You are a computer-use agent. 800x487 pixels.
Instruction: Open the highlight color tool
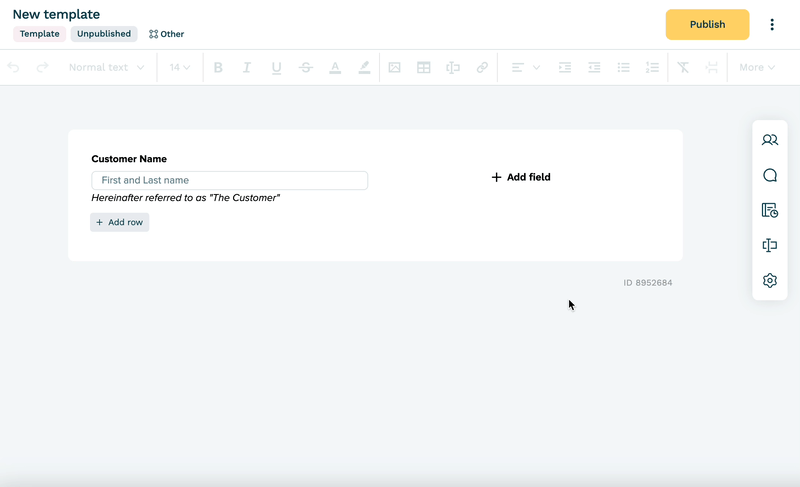click(364, 68)
